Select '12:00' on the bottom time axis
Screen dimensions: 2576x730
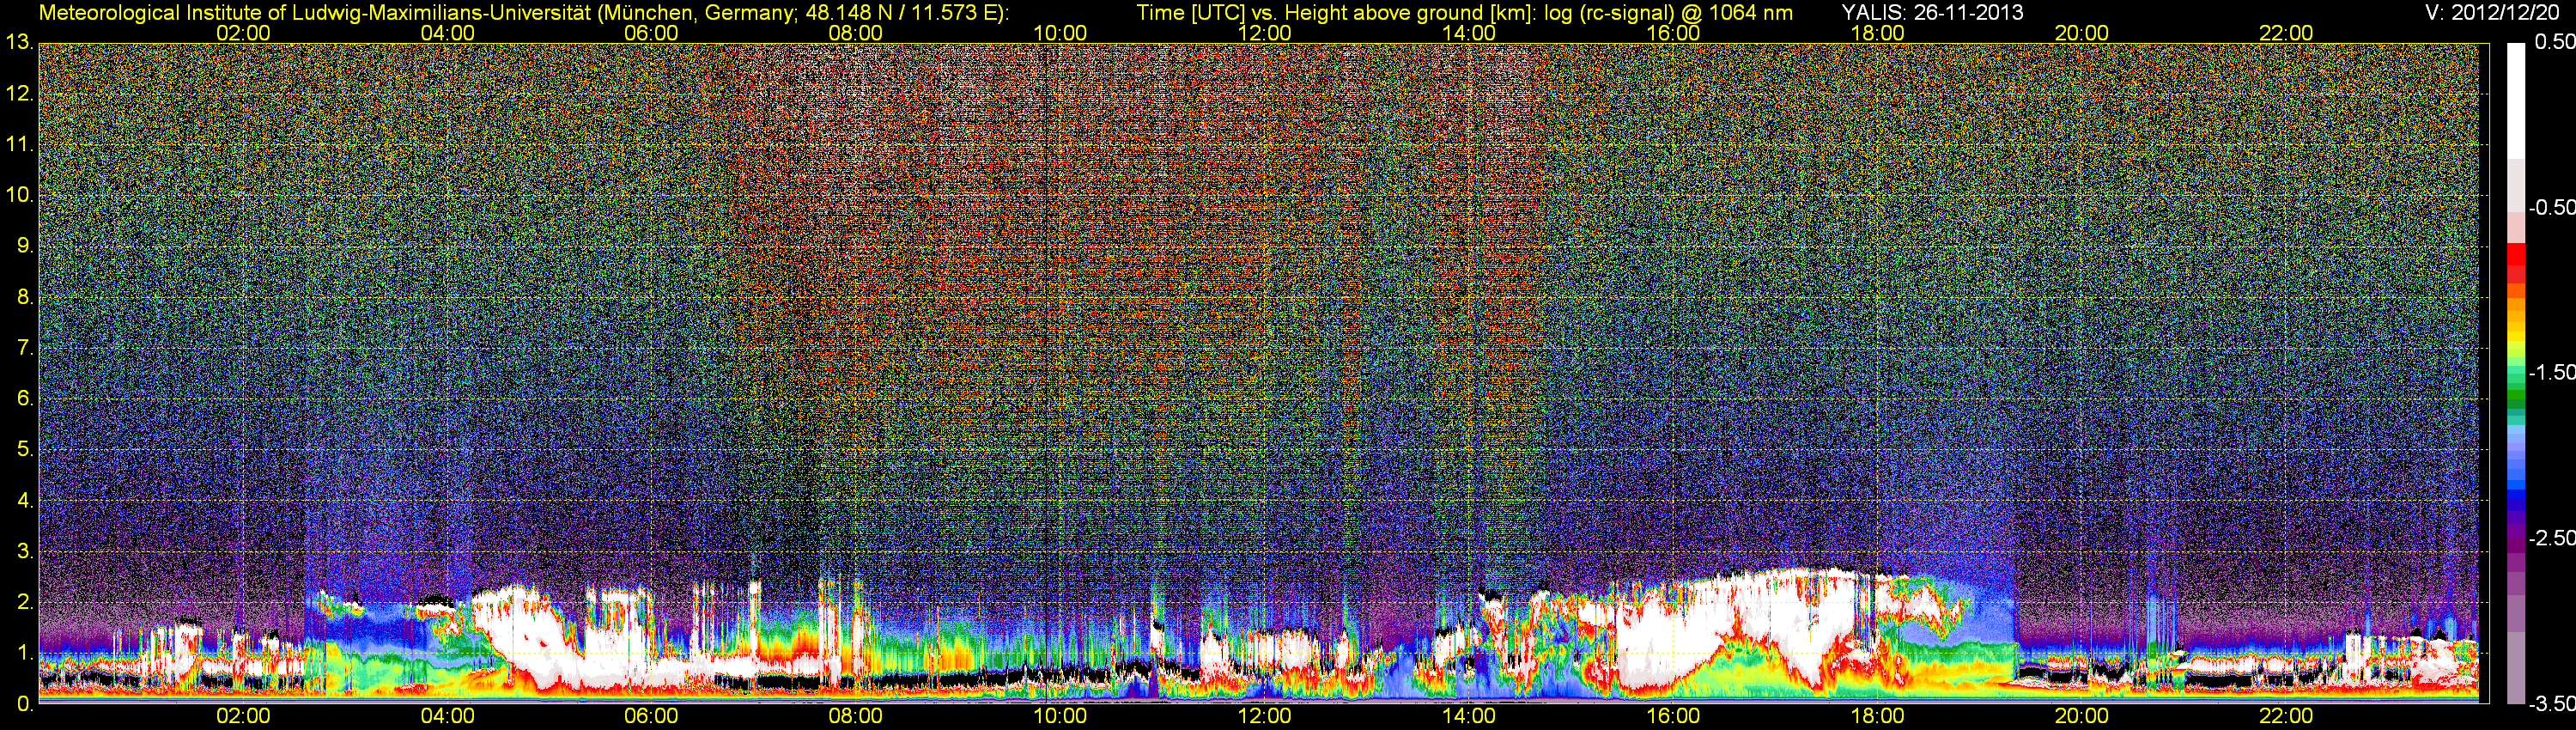click(x=1264, y=717)
